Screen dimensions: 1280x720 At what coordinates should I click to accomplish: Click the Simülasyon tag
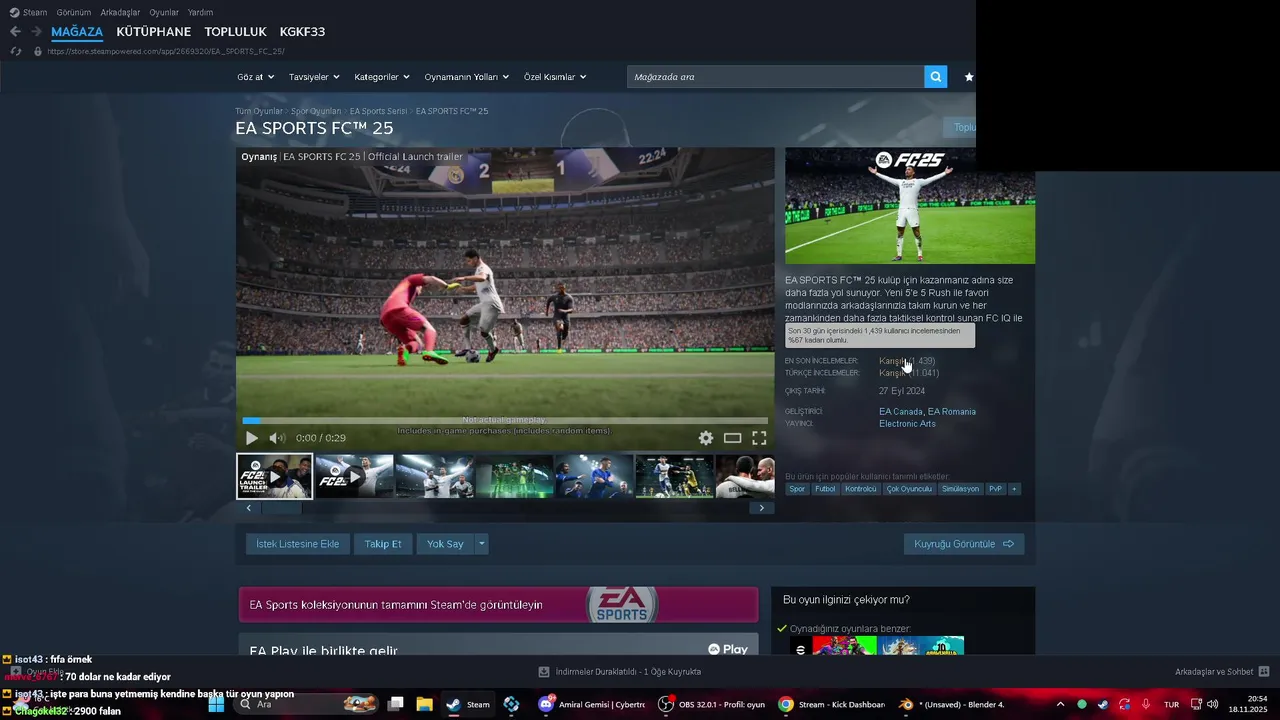coord(960,489)
